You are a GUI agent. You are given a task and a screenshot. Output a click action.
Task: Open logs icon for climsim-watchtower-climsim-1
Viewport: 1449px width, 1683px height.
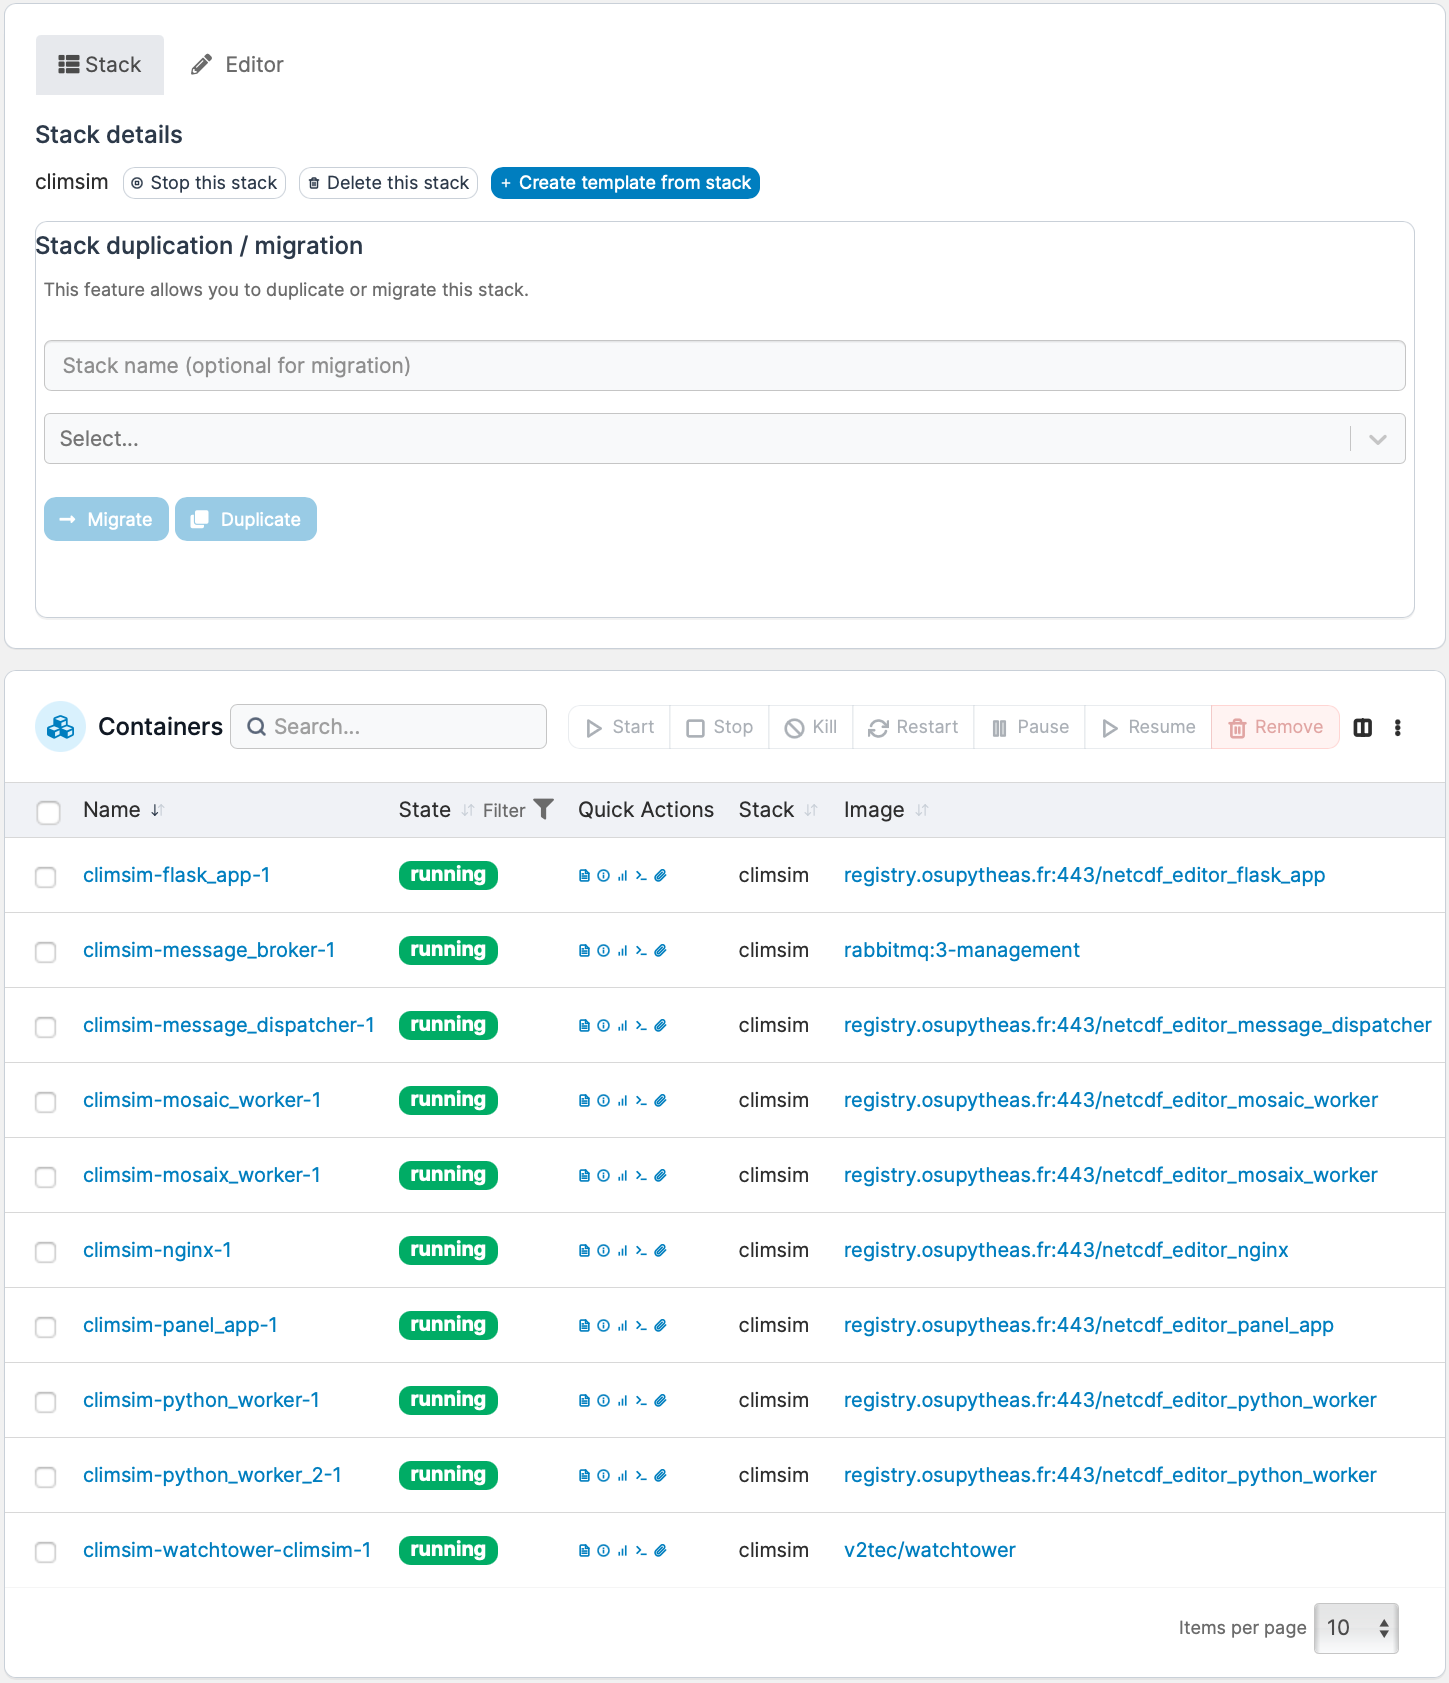pyautogui.click(x=585, y=1551)
